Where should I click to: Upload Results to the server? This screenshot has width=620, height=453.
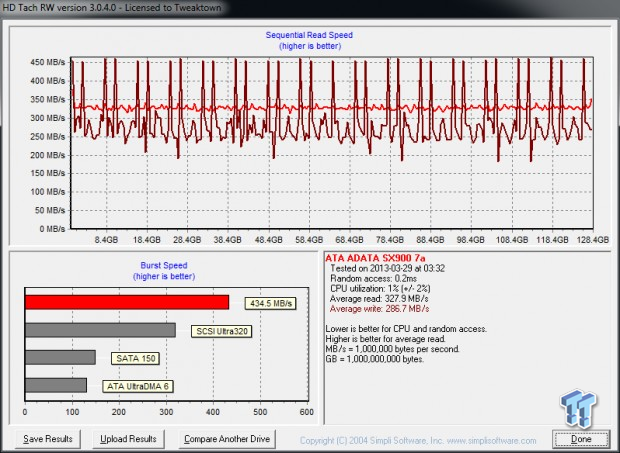coord(129,439)
